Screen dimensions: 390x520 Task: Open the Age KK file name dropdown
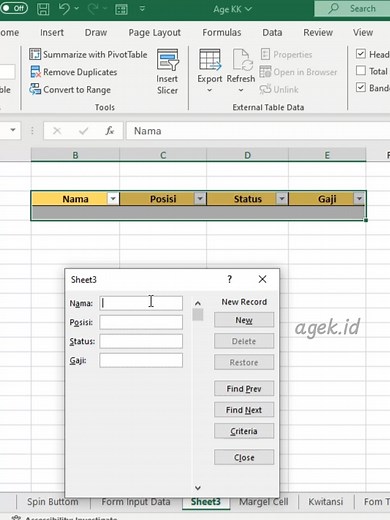pyautogui.click(x=232, y=9)
